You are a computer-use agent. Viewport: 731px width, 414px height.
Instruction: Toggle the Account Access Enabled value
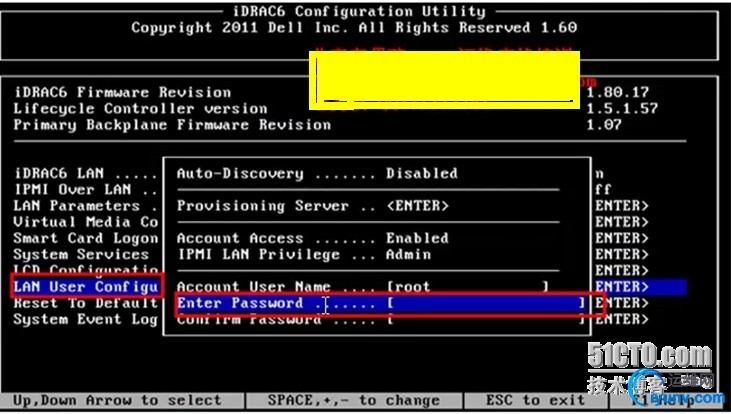pos(417,238)
